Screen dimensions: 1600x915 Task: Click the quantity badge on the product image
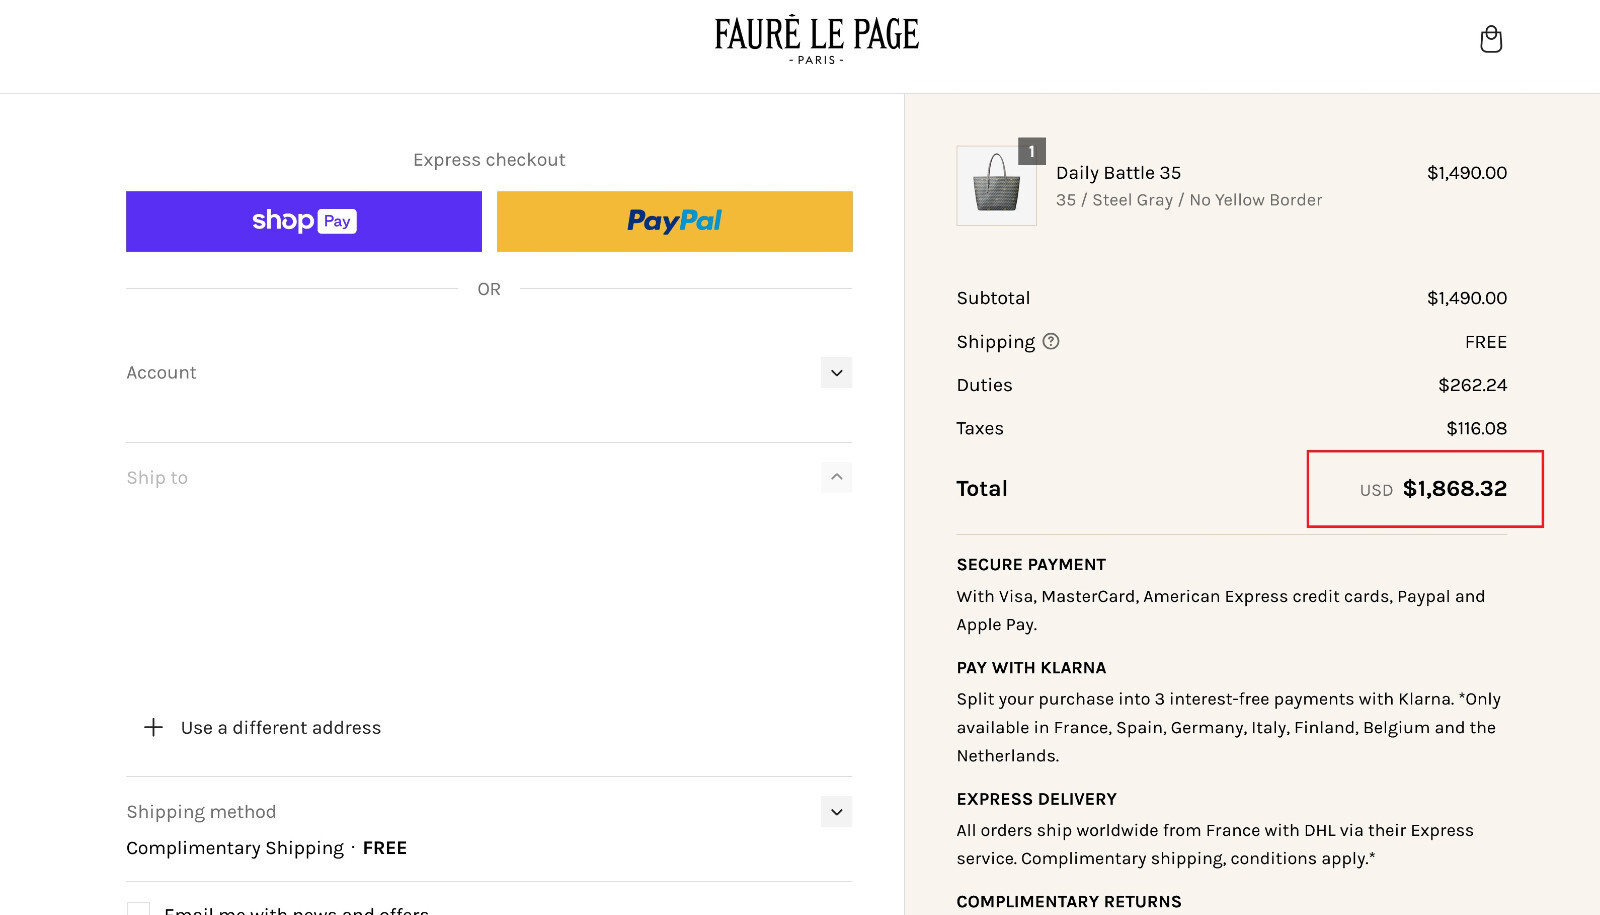1032,151
